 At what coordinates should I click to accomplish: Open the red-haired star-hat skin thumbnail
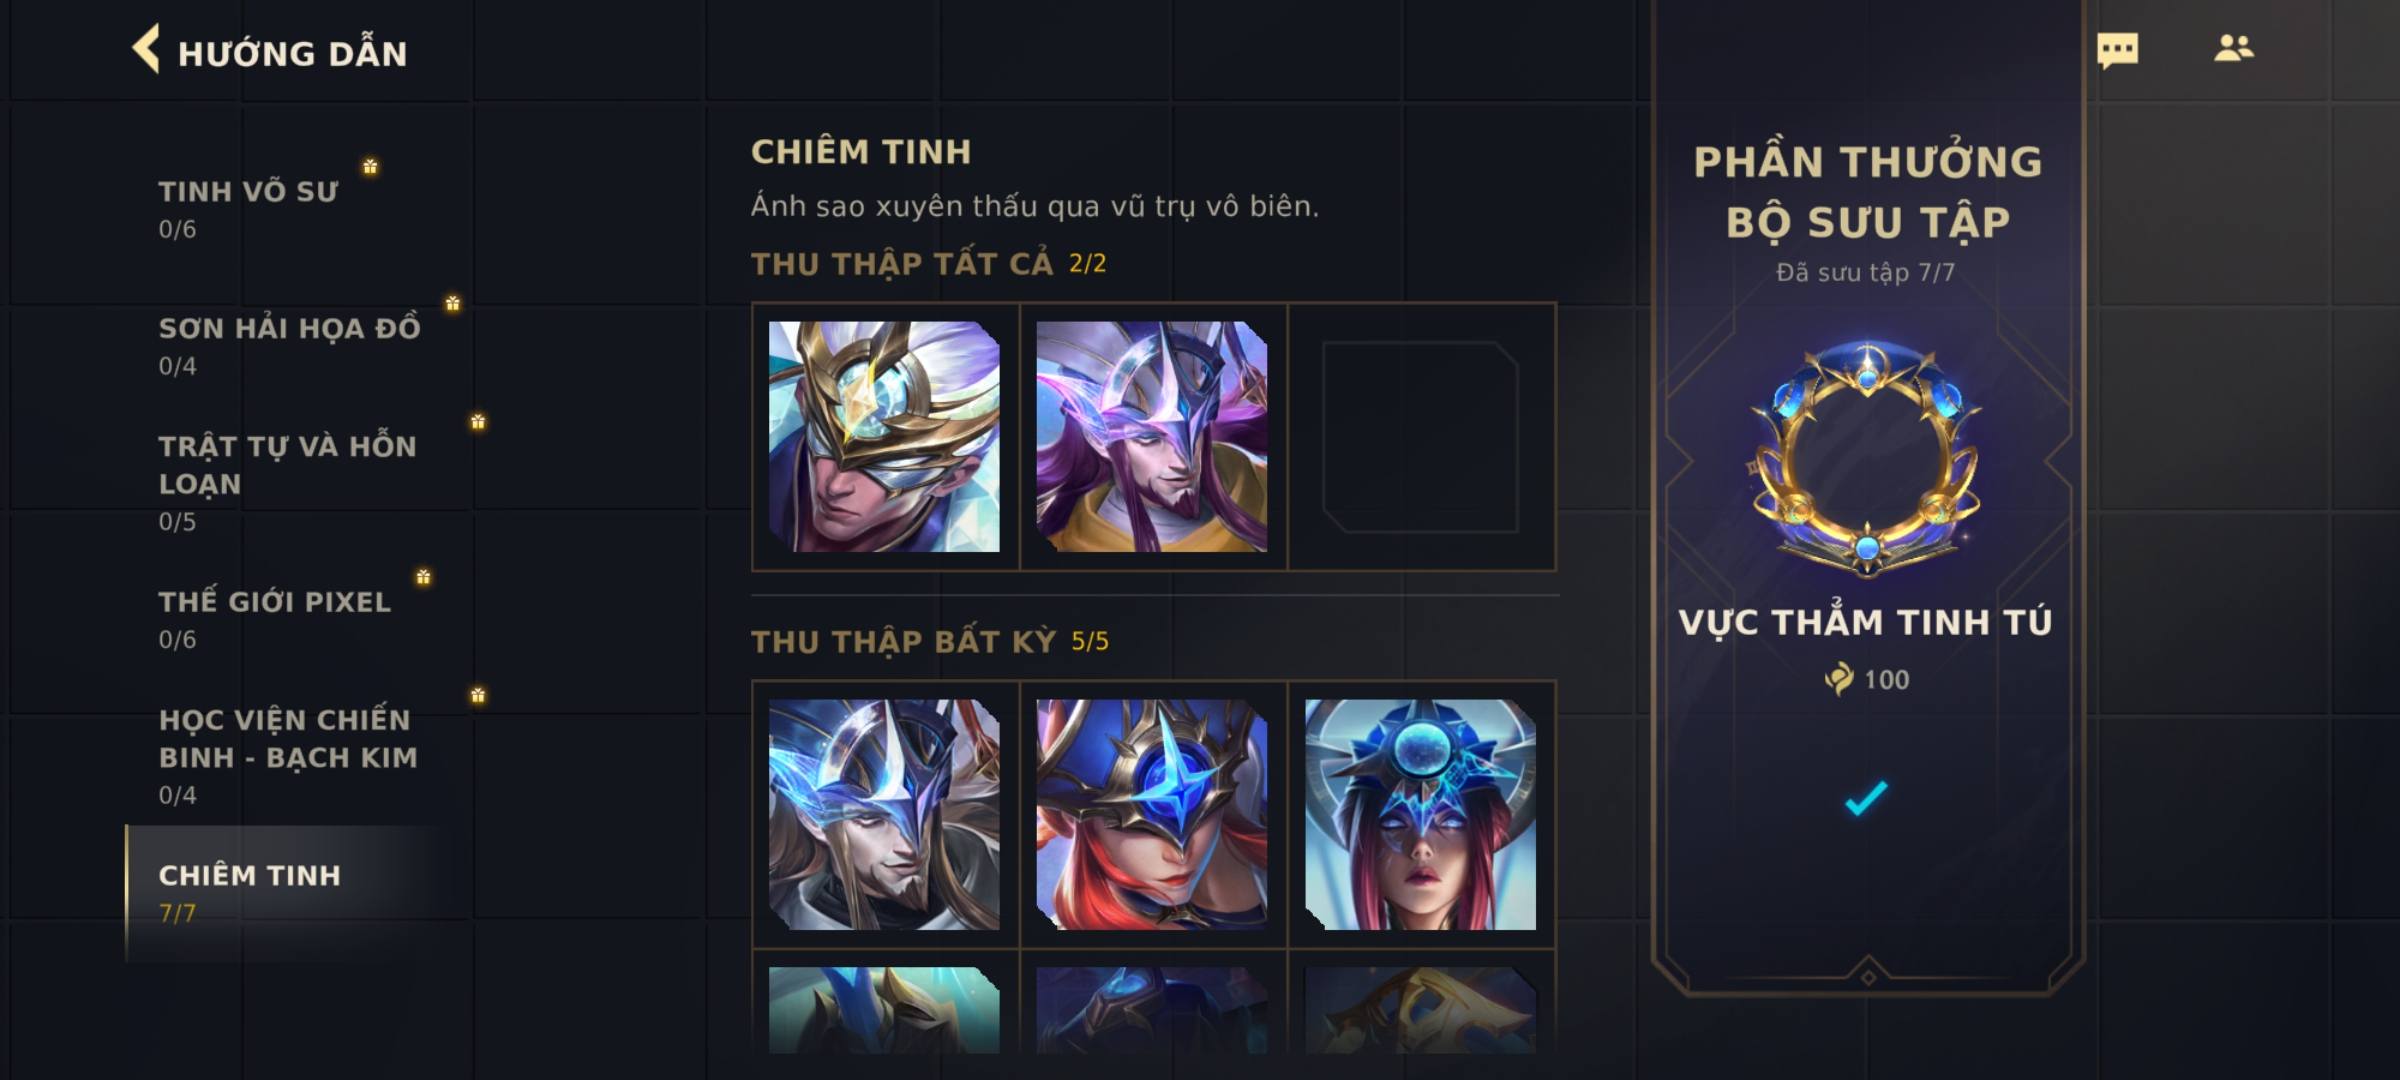coord(1152,814)
